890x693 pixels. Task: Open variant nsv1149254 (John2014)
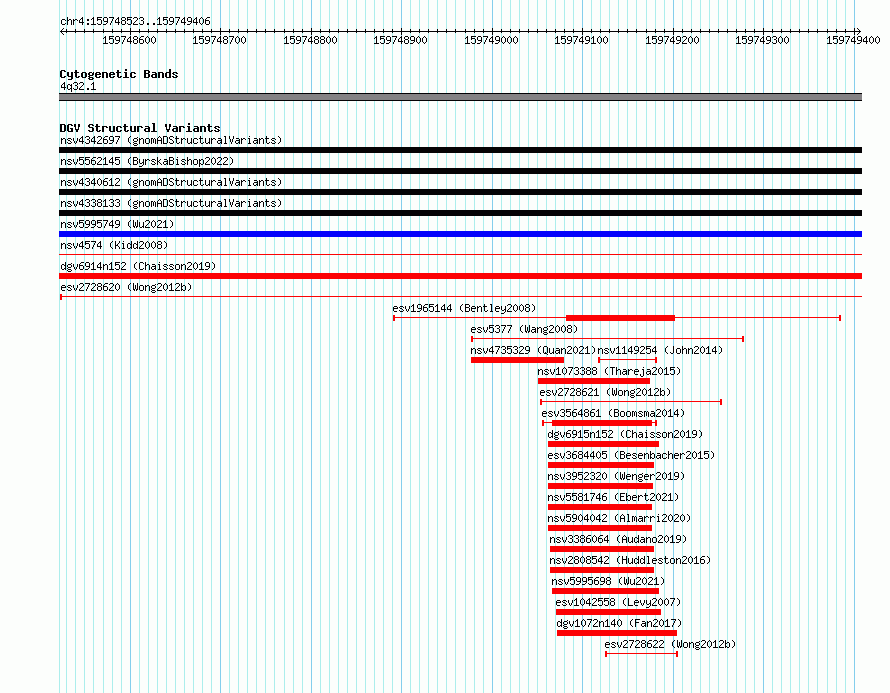(x=660, y=350)
